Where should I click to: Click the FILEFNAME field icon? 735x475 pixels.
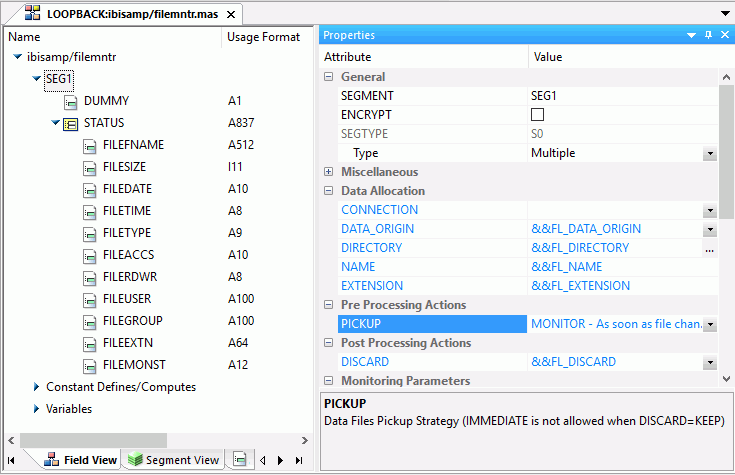click(x=90, y=146)
